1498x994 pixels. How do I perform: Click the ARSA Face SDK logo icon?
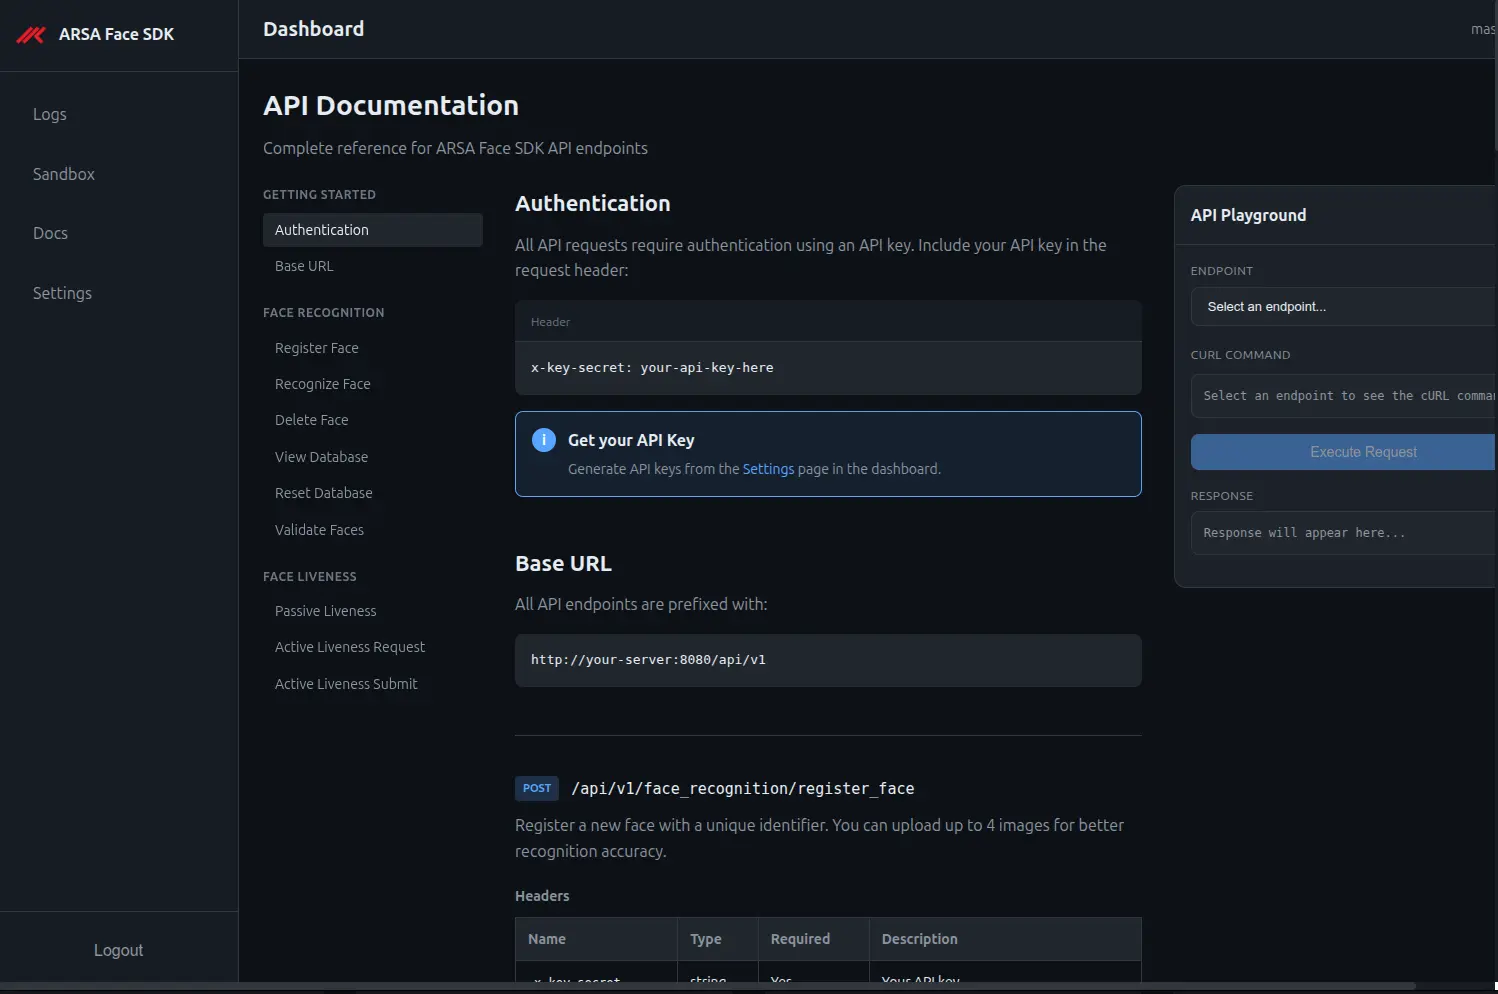31,34
